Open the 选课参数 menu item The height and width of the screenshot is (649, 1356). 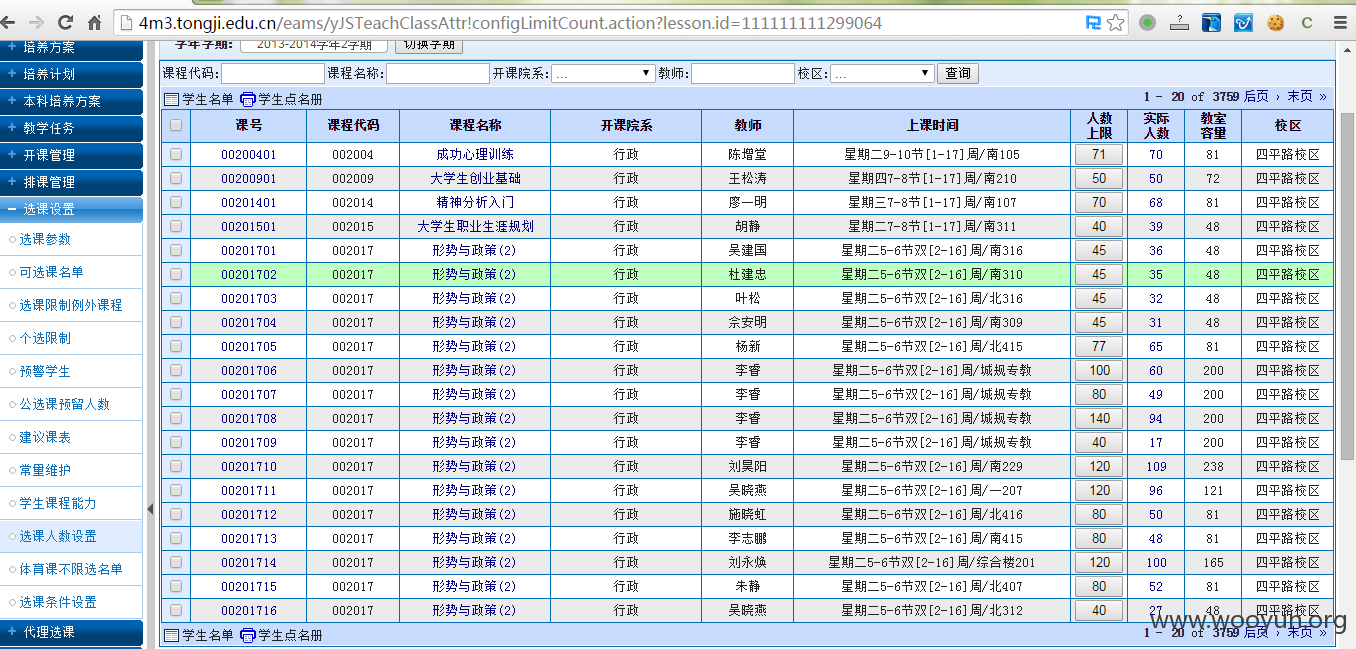coord(45,239)
